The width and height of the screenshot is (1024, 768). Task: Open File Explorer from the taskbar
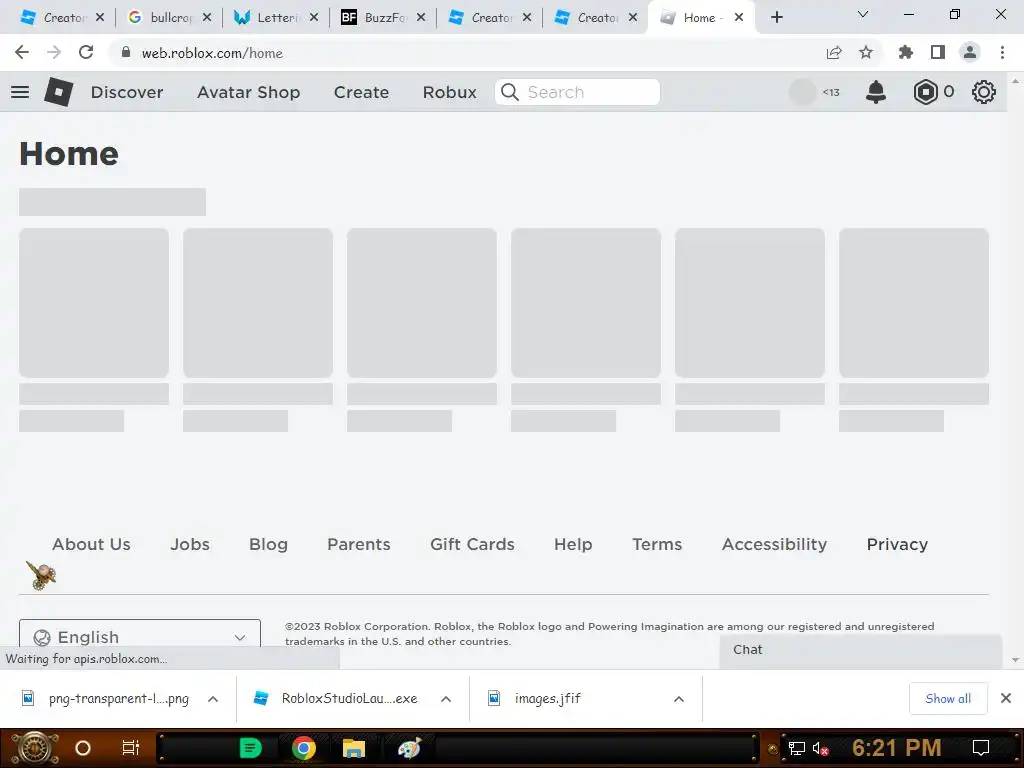coord(353,748)
